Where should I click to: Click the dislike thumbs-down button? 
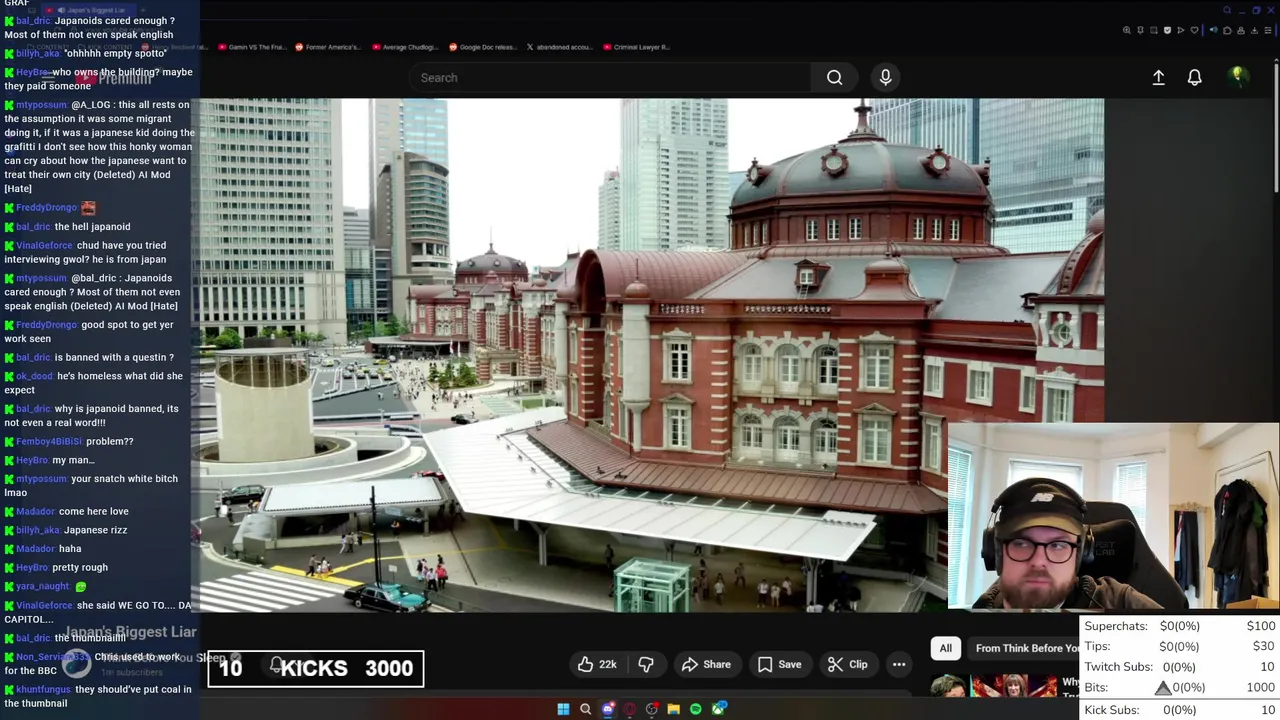pyautogui.click(x=646, y=664)
